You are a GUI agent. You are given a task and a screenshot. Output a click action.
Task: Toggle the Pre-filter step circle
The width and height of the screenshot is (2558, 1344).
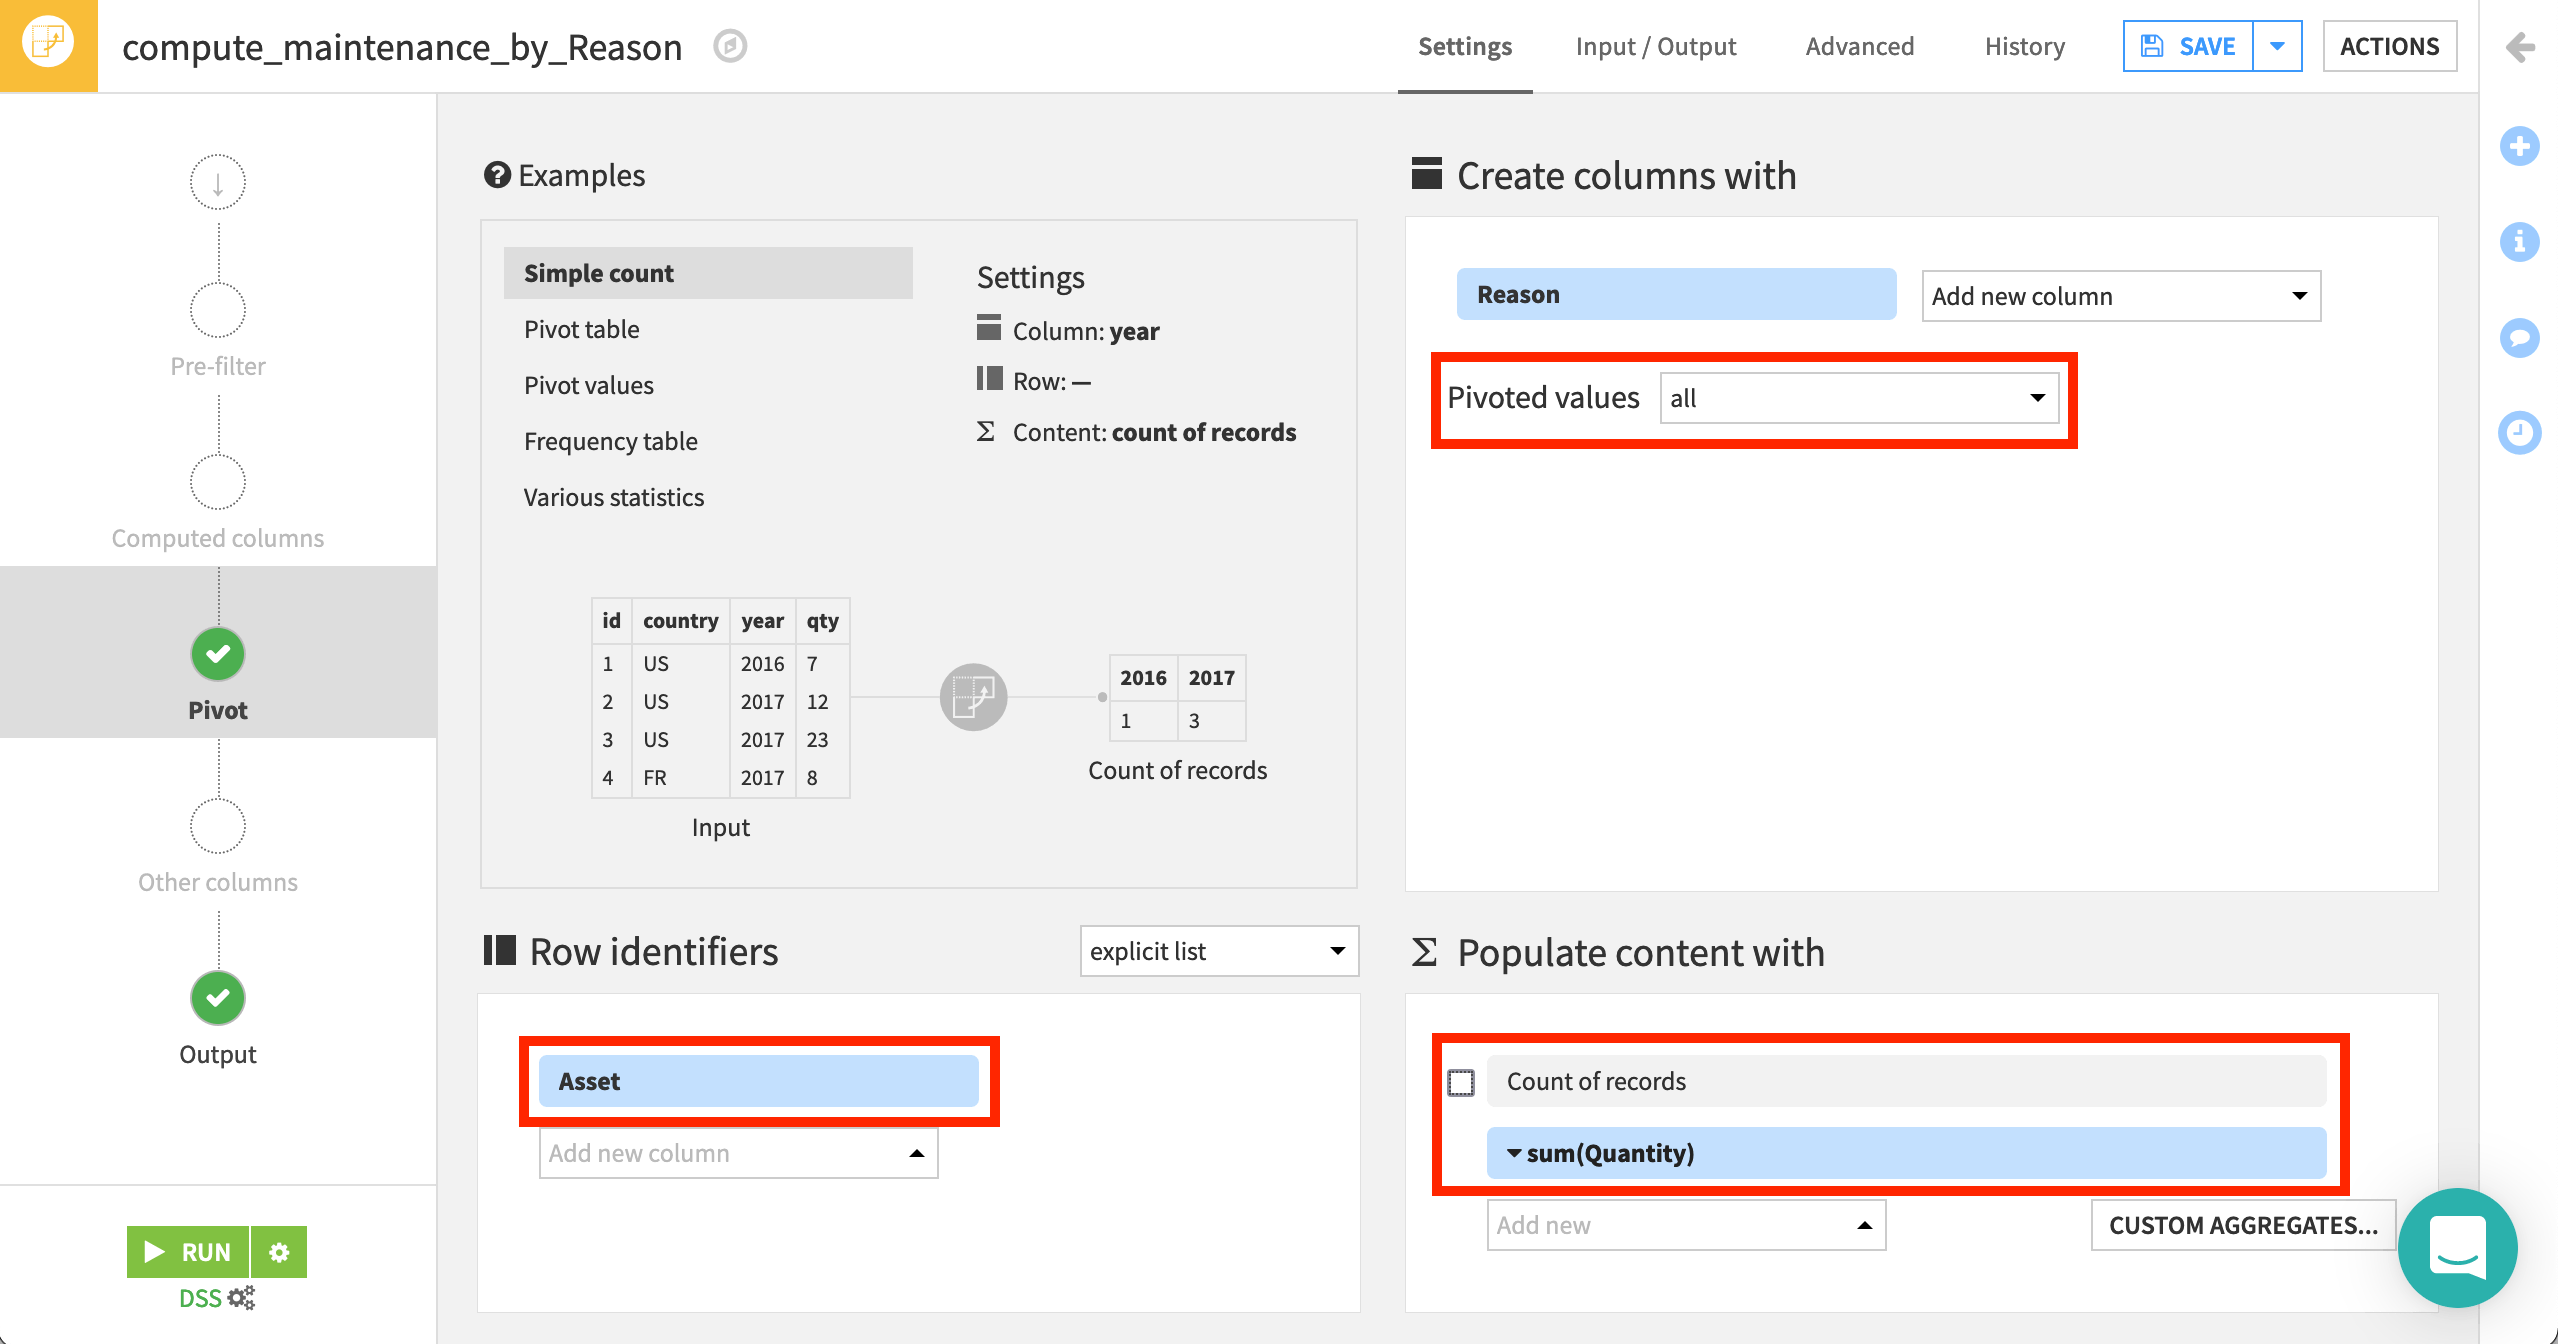[x=217, y=309]
